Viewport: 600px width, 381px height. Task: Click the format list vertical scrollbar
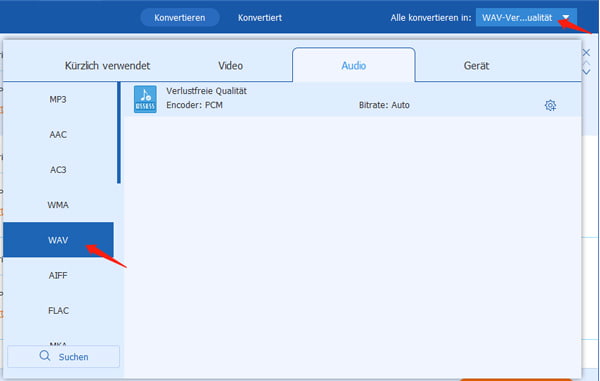click(119, 133)
